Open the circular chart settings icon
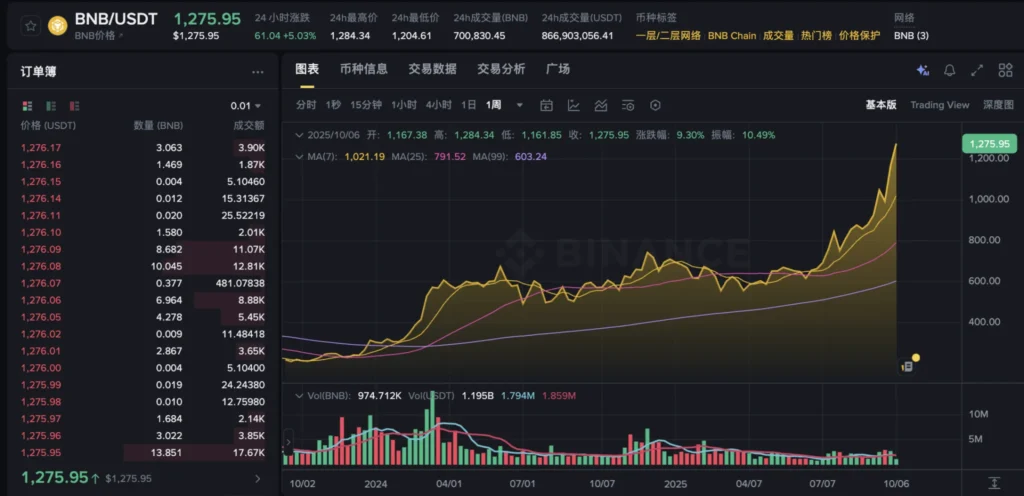The image size is (1024, 496). coord(656,105)
